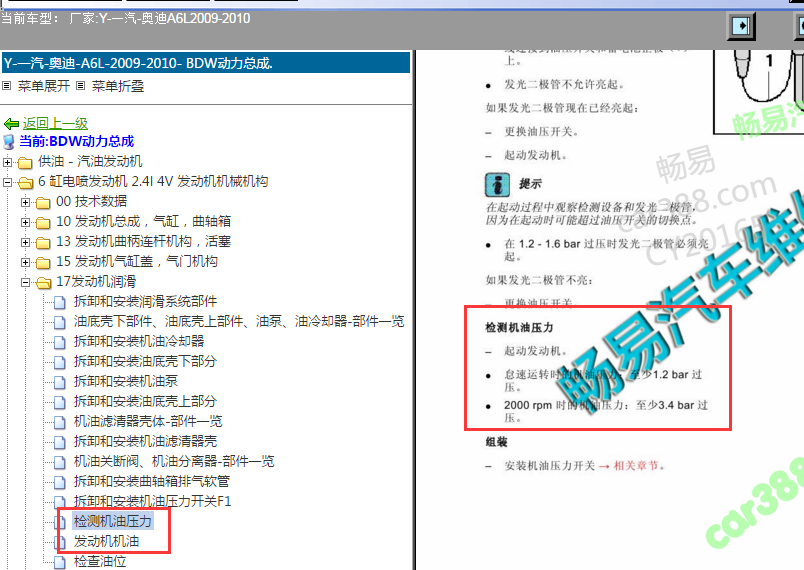Viewport: 804px width, 570px height.
Task: Open 拆卸和安装机油泵 page
Action: click(x=126, y=381)
